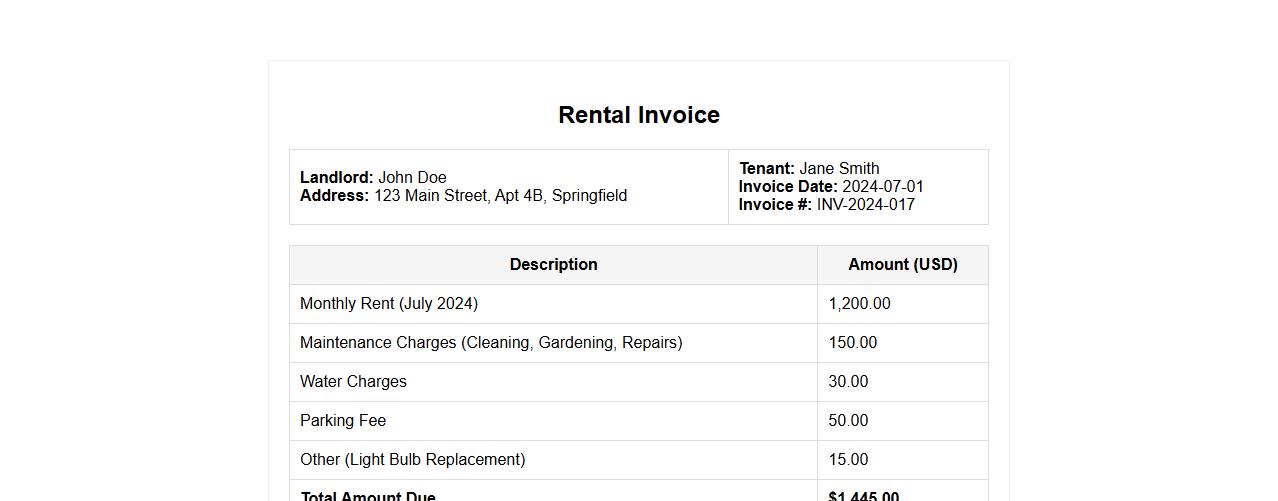Select the Tenant: Jane Smith line
This screenshot has height=501, width=1278.
click(809, 169)
